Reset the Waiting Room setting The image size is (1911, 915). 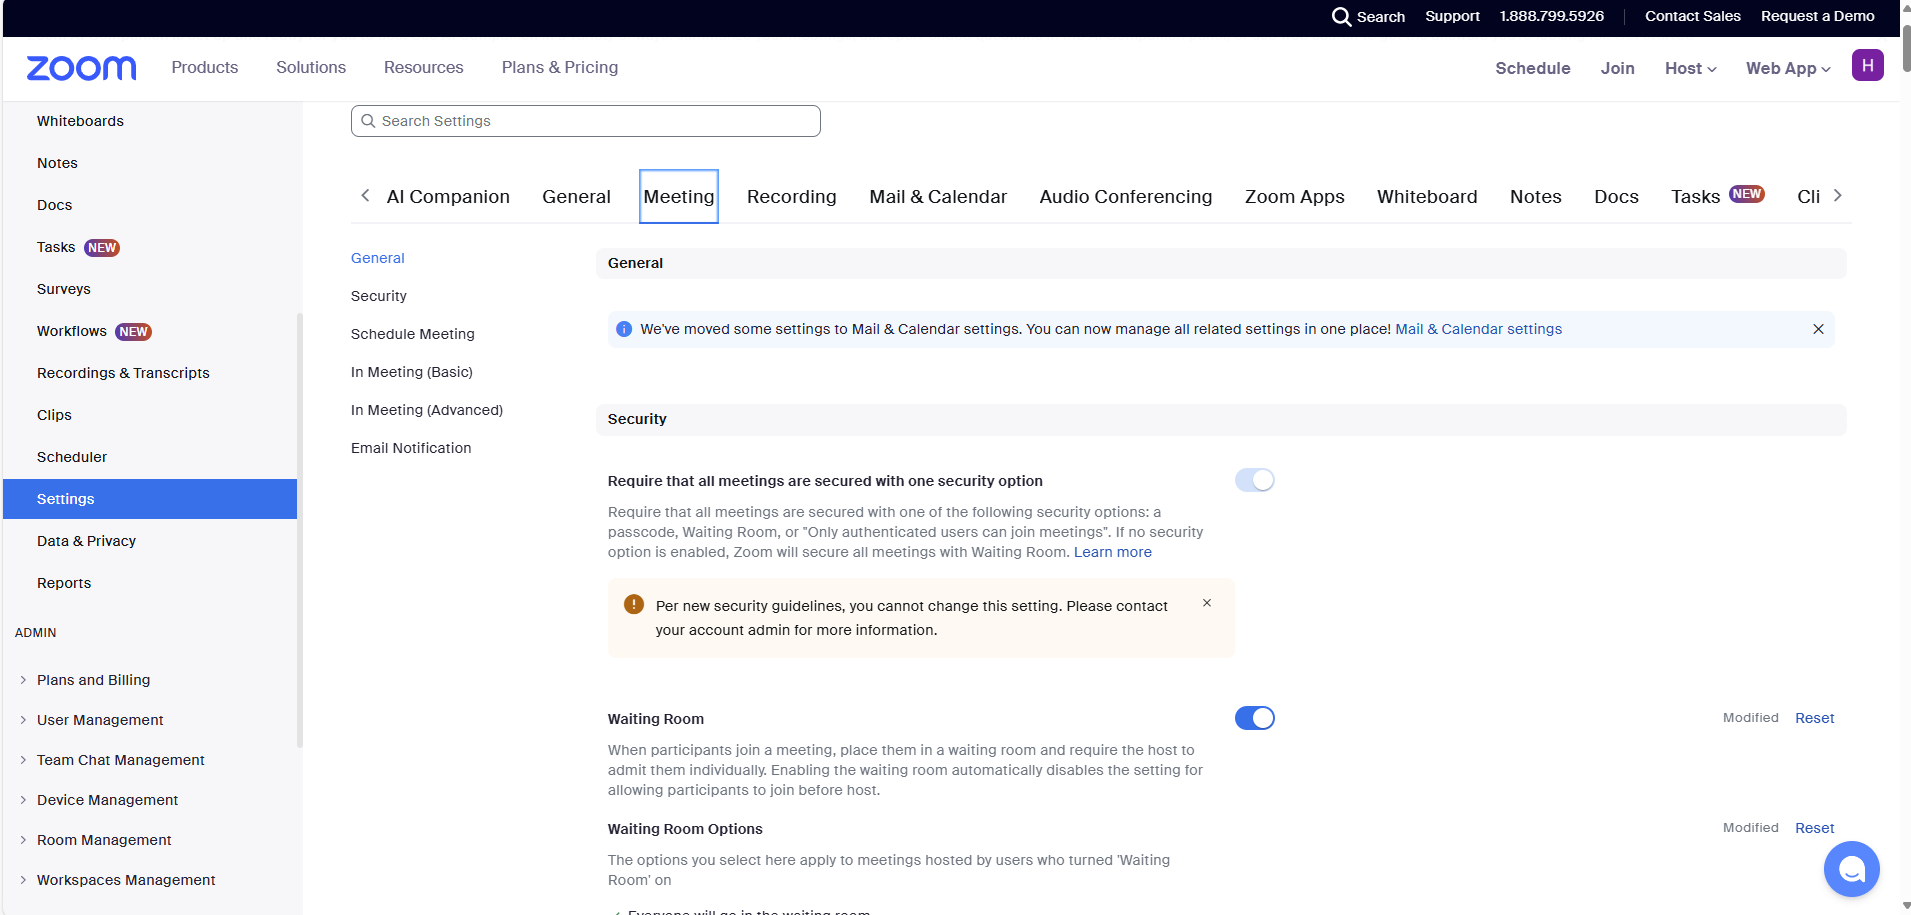(x=1814, y=718)
